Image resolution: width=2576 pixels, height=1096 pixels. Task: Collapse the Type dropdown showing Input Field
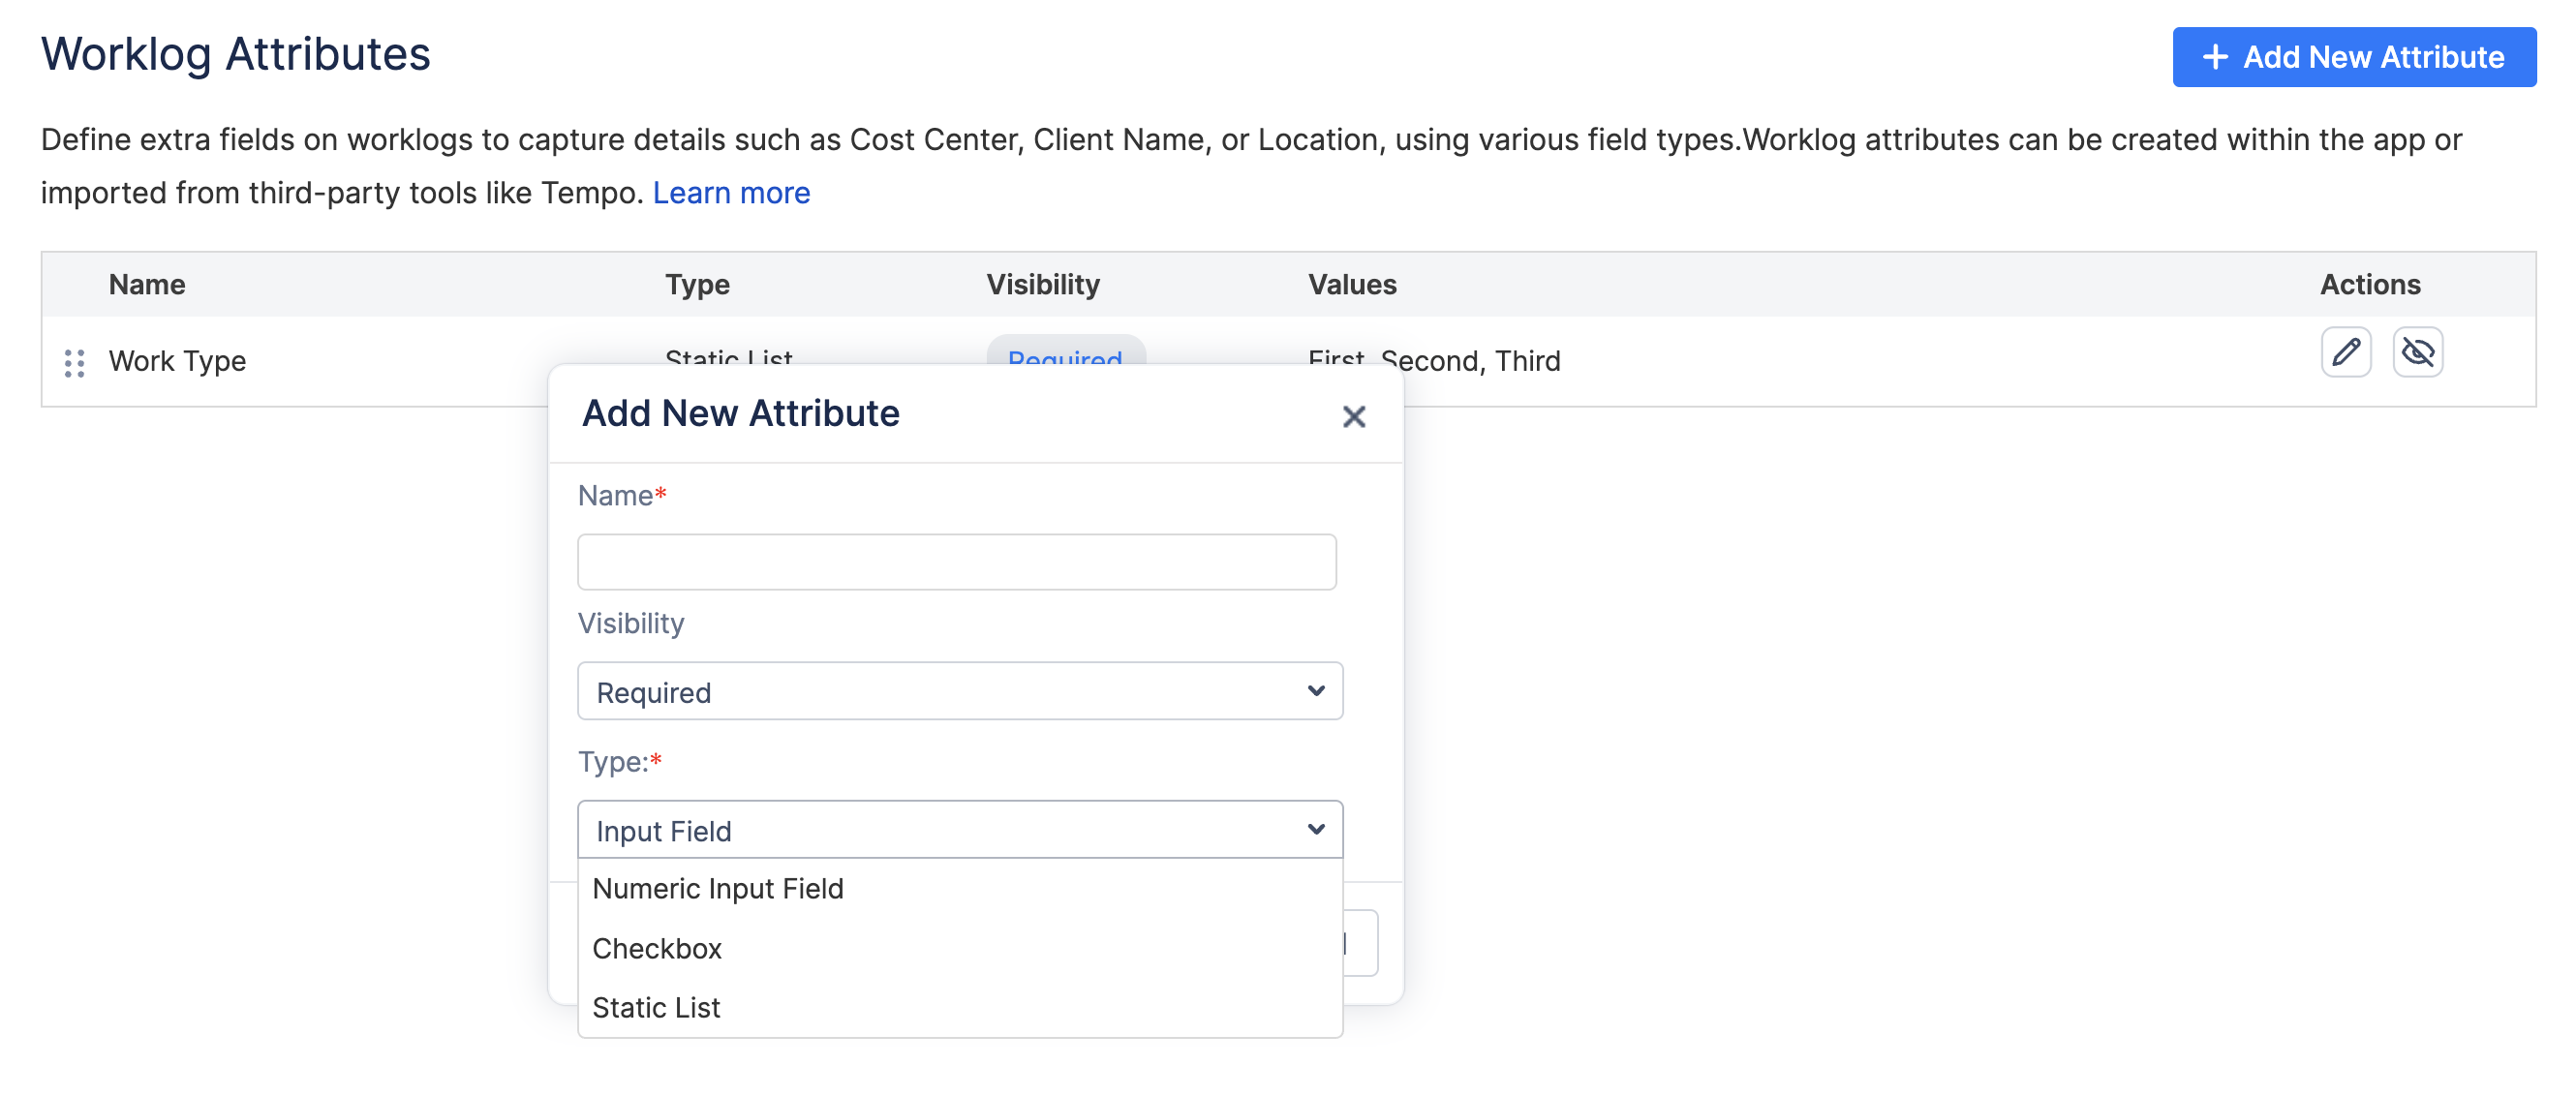[959, 829]
